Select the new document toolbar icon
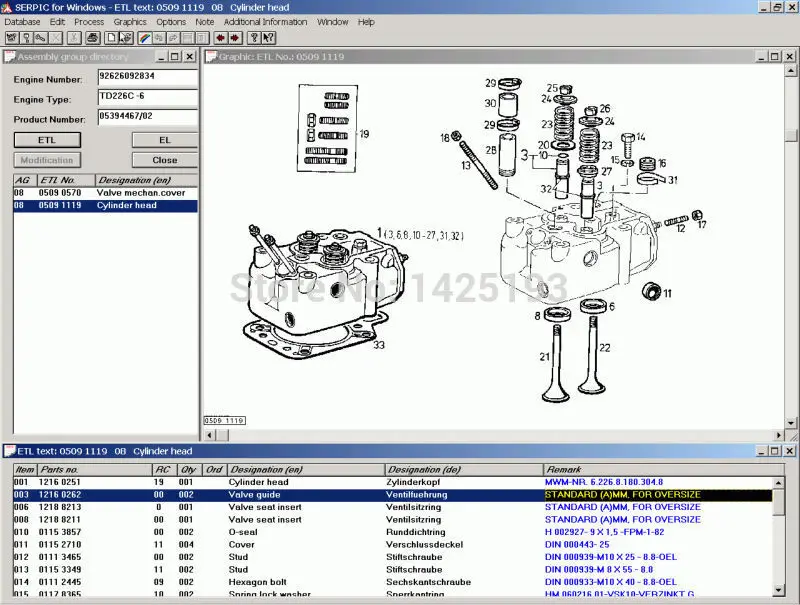The image size is (800, 605). (x=111, y=38)
